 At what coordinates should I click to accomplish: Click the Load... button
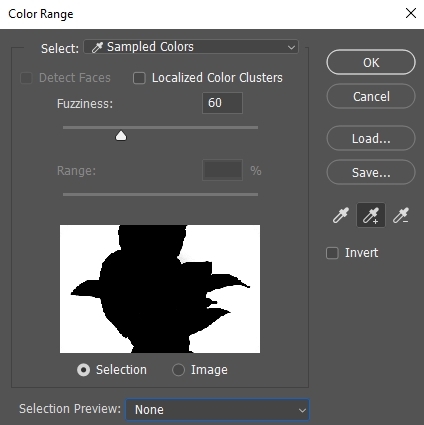tap(371, 138)
